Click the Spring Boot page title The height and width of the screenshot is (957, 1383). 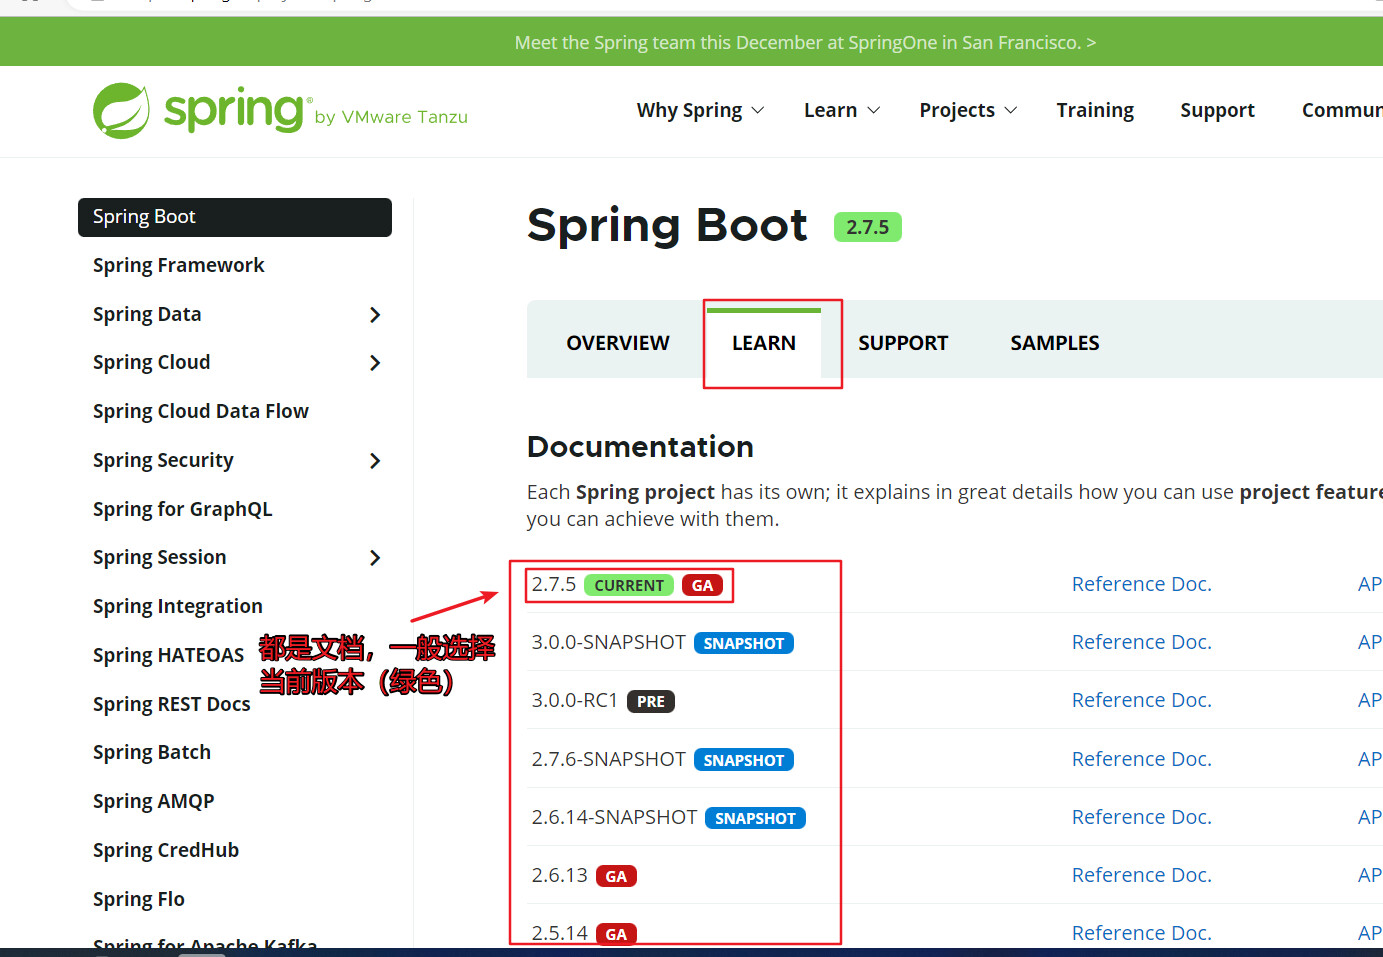(x=667, y=225)
